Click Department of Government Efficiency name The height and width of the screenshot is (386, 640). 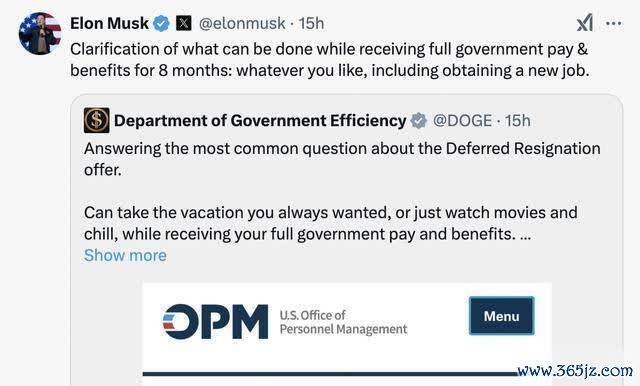coord(260,121)
